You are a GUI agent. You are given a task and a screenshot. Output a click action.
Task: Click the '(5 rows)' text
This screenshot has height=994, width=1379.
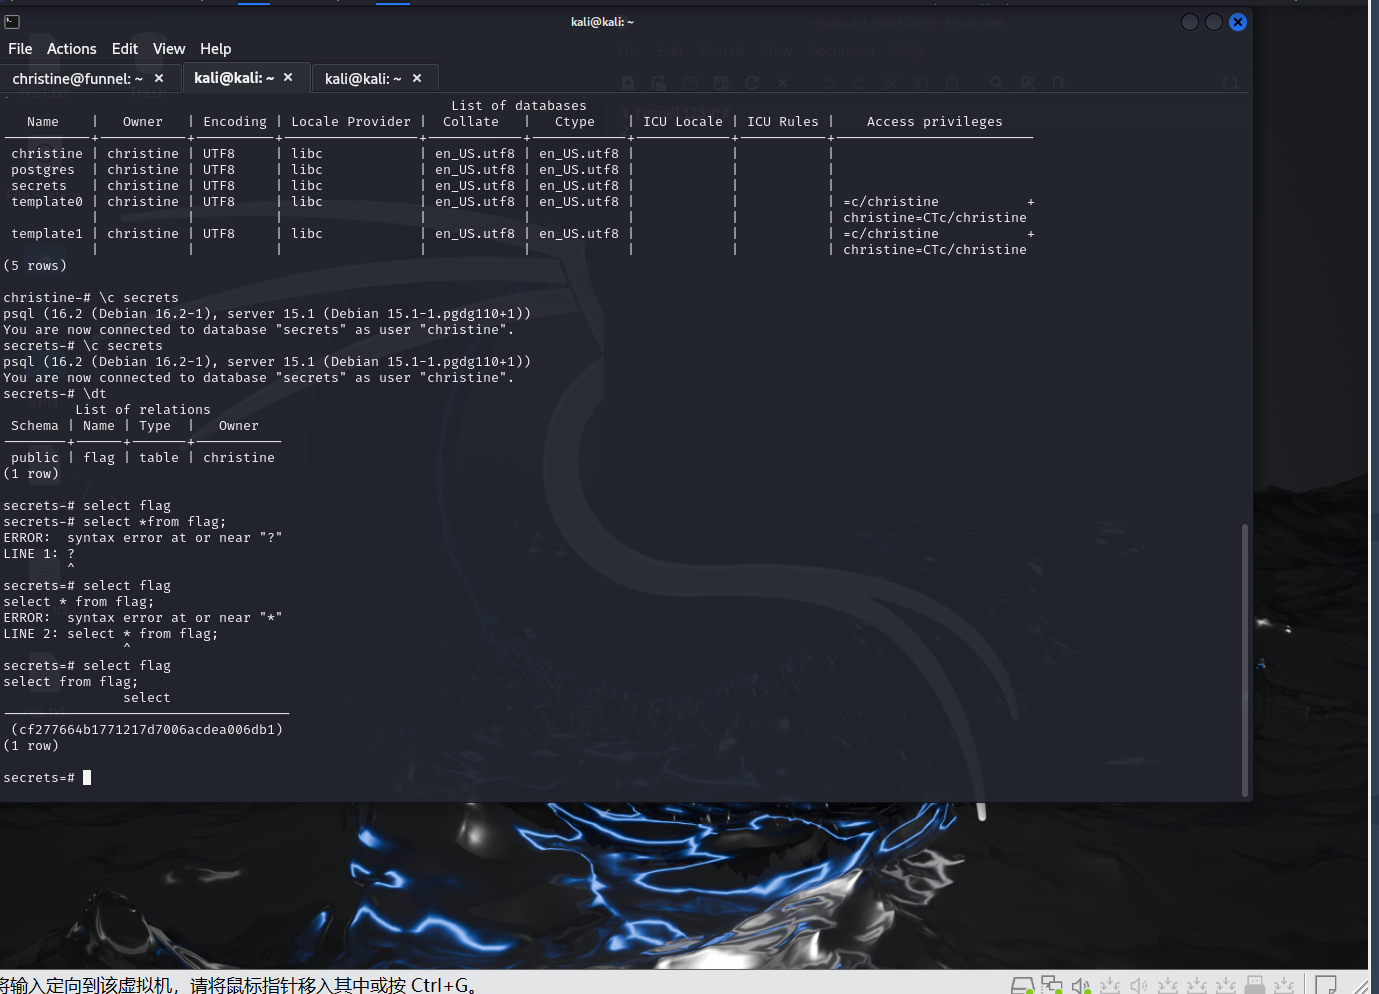35,266
